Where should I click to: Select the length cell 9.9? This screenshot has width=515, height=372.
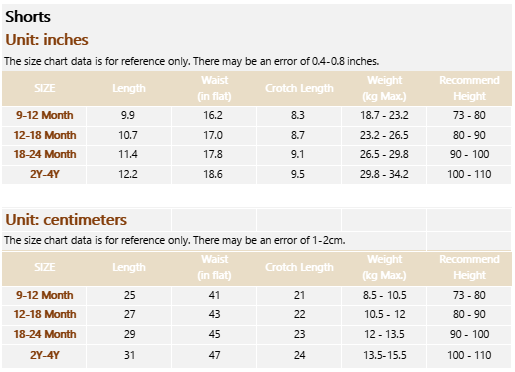pyautogui.click(x=128, y=115)
